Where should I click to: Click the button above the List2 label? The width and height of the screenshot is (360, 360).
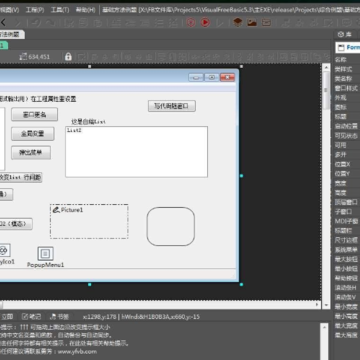click(x=172, y=106)
